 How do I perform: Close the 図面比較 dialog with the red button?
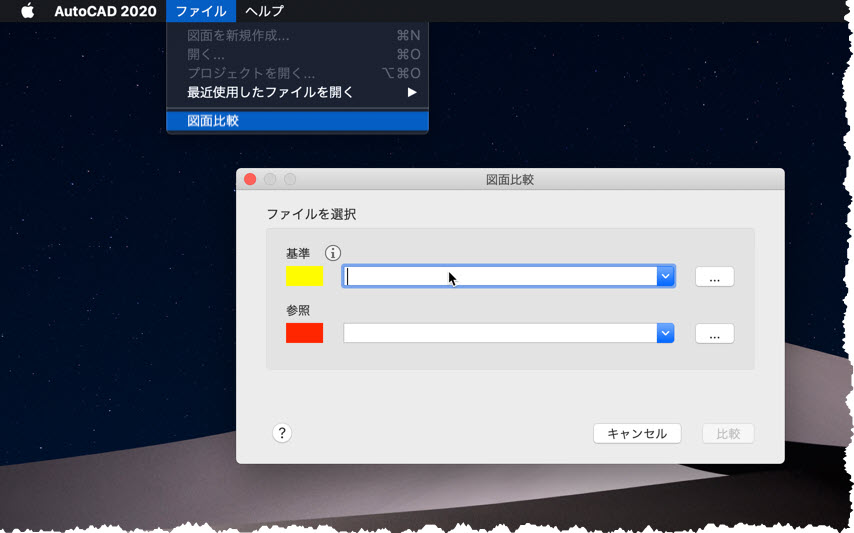tap(250, 179)
